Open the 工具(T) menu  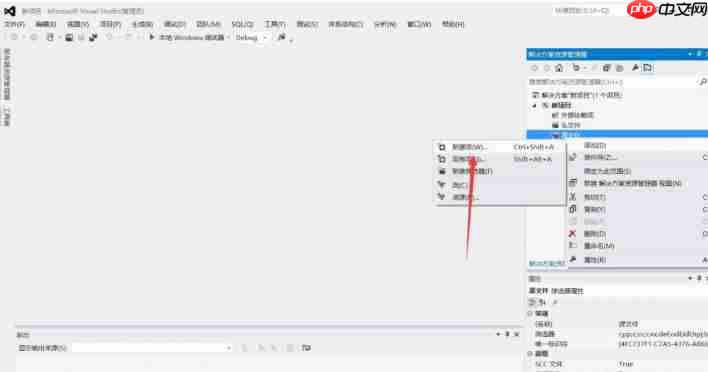[x=275, y=24]
